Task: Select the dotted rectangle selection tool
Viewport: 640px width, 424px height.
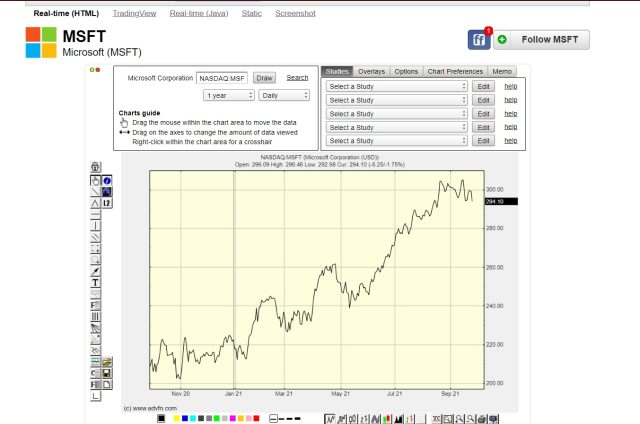Action: click(95, 249)
